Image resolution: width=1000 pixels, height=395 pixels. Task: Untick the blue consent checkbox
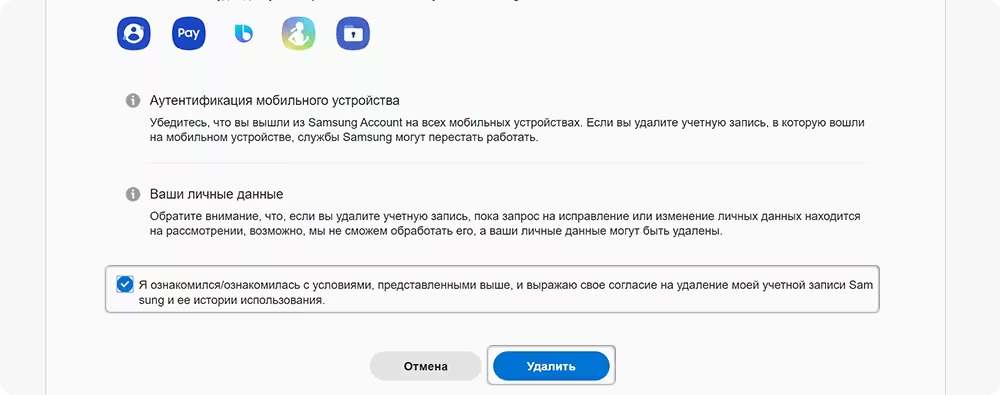click(124, 284)
